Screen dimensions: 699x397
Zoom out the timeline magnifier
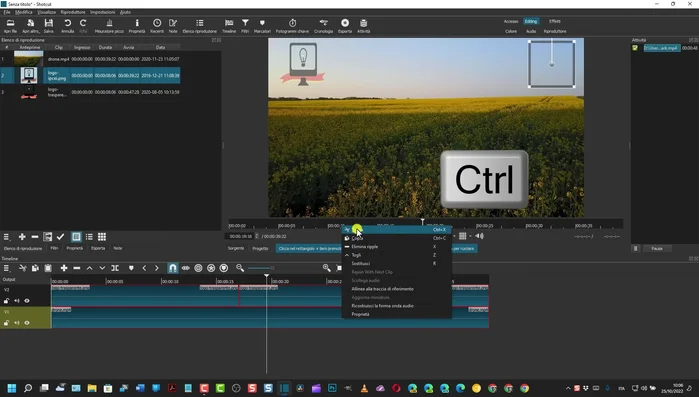click(x=240, y=268)
